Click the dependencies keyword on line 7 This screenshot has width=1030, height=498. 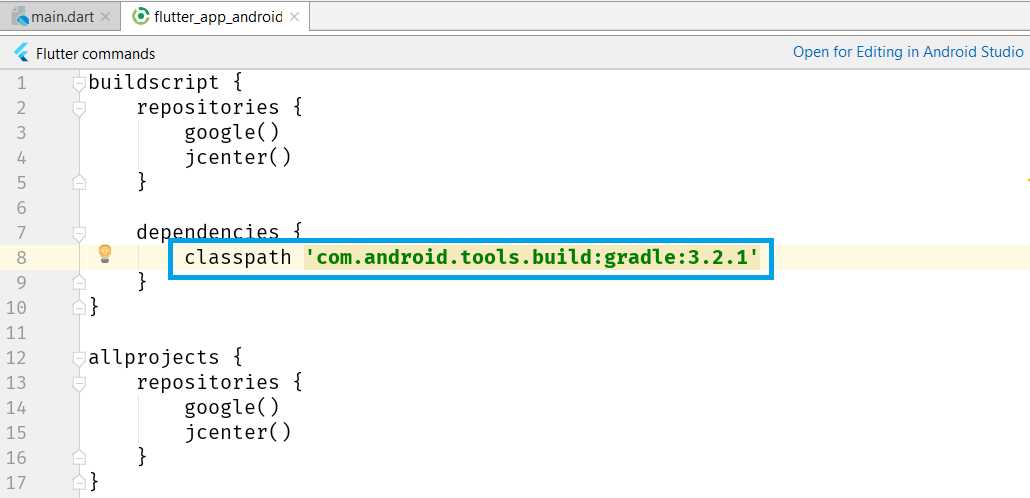(x=208, y=233)
